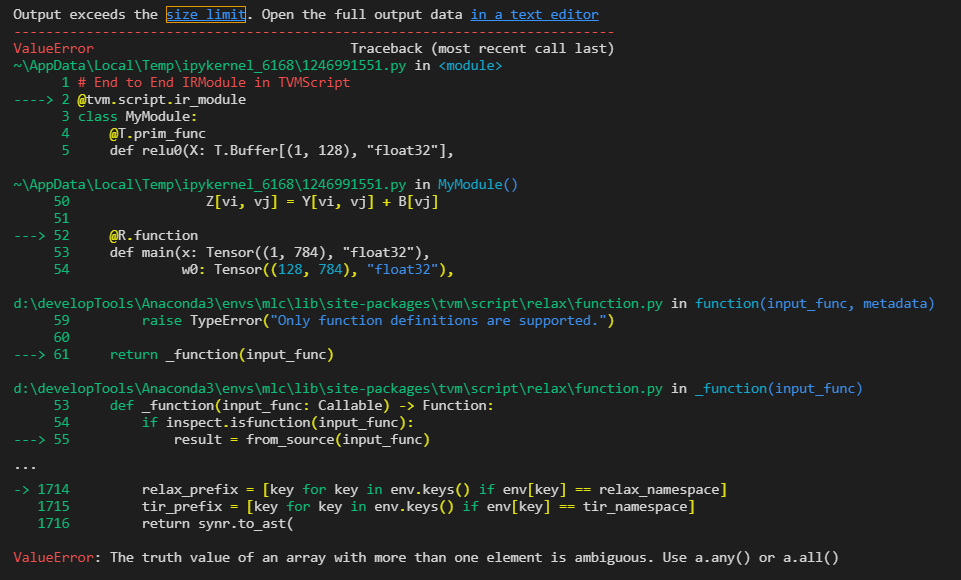This screenshot has height=580, width=961.
Task: Click the '@R.function' decorator line
Action: click(154, 235)
